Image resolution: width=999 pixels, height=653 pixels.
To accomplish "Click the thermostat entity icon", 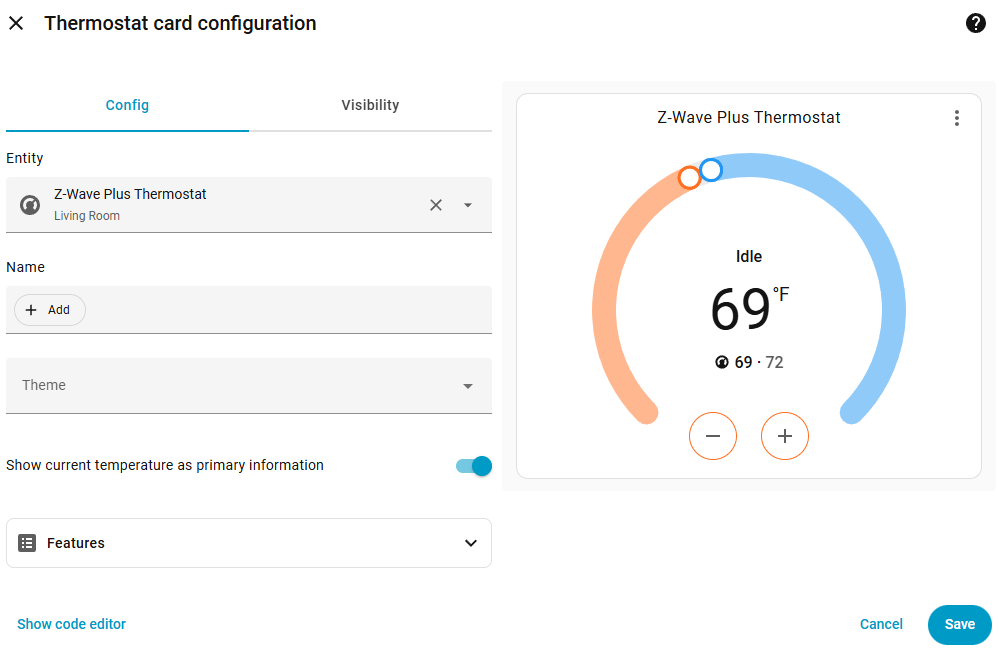I will click(30, 205).
